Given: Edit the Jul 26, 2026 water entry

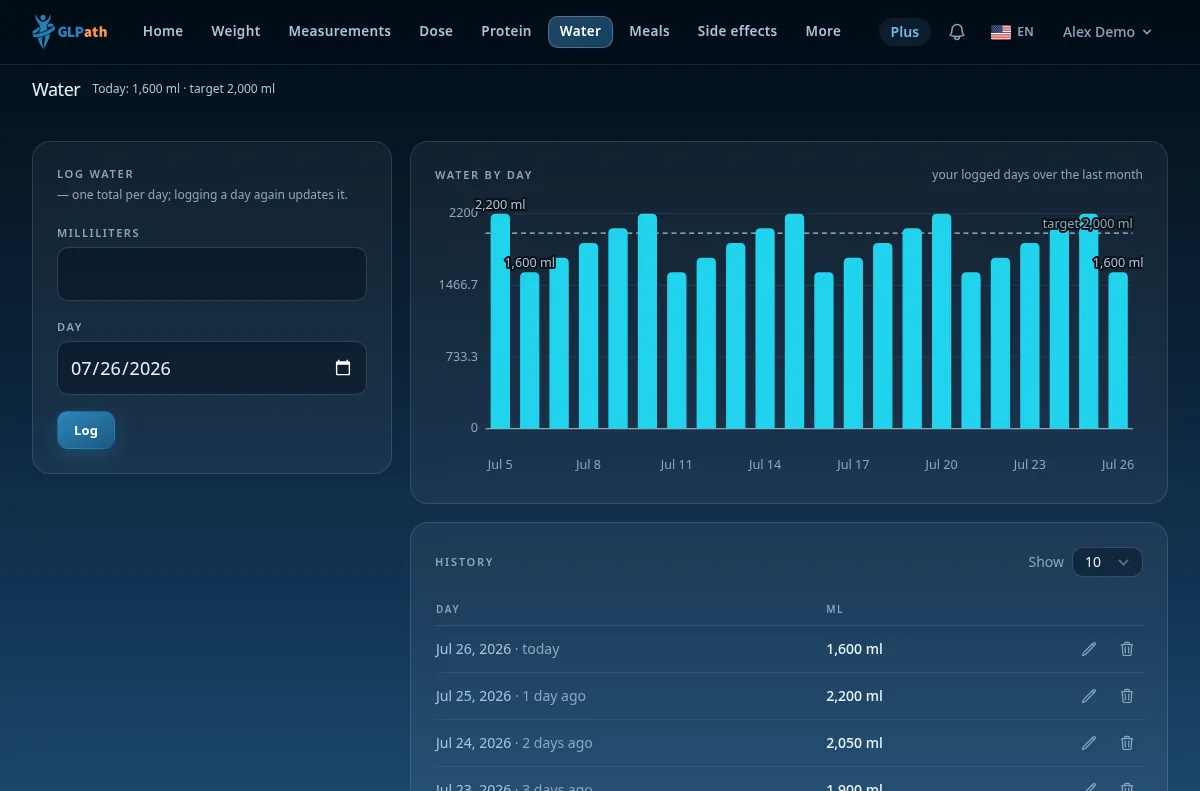Looking at the screenshot, I should 1089,649.
